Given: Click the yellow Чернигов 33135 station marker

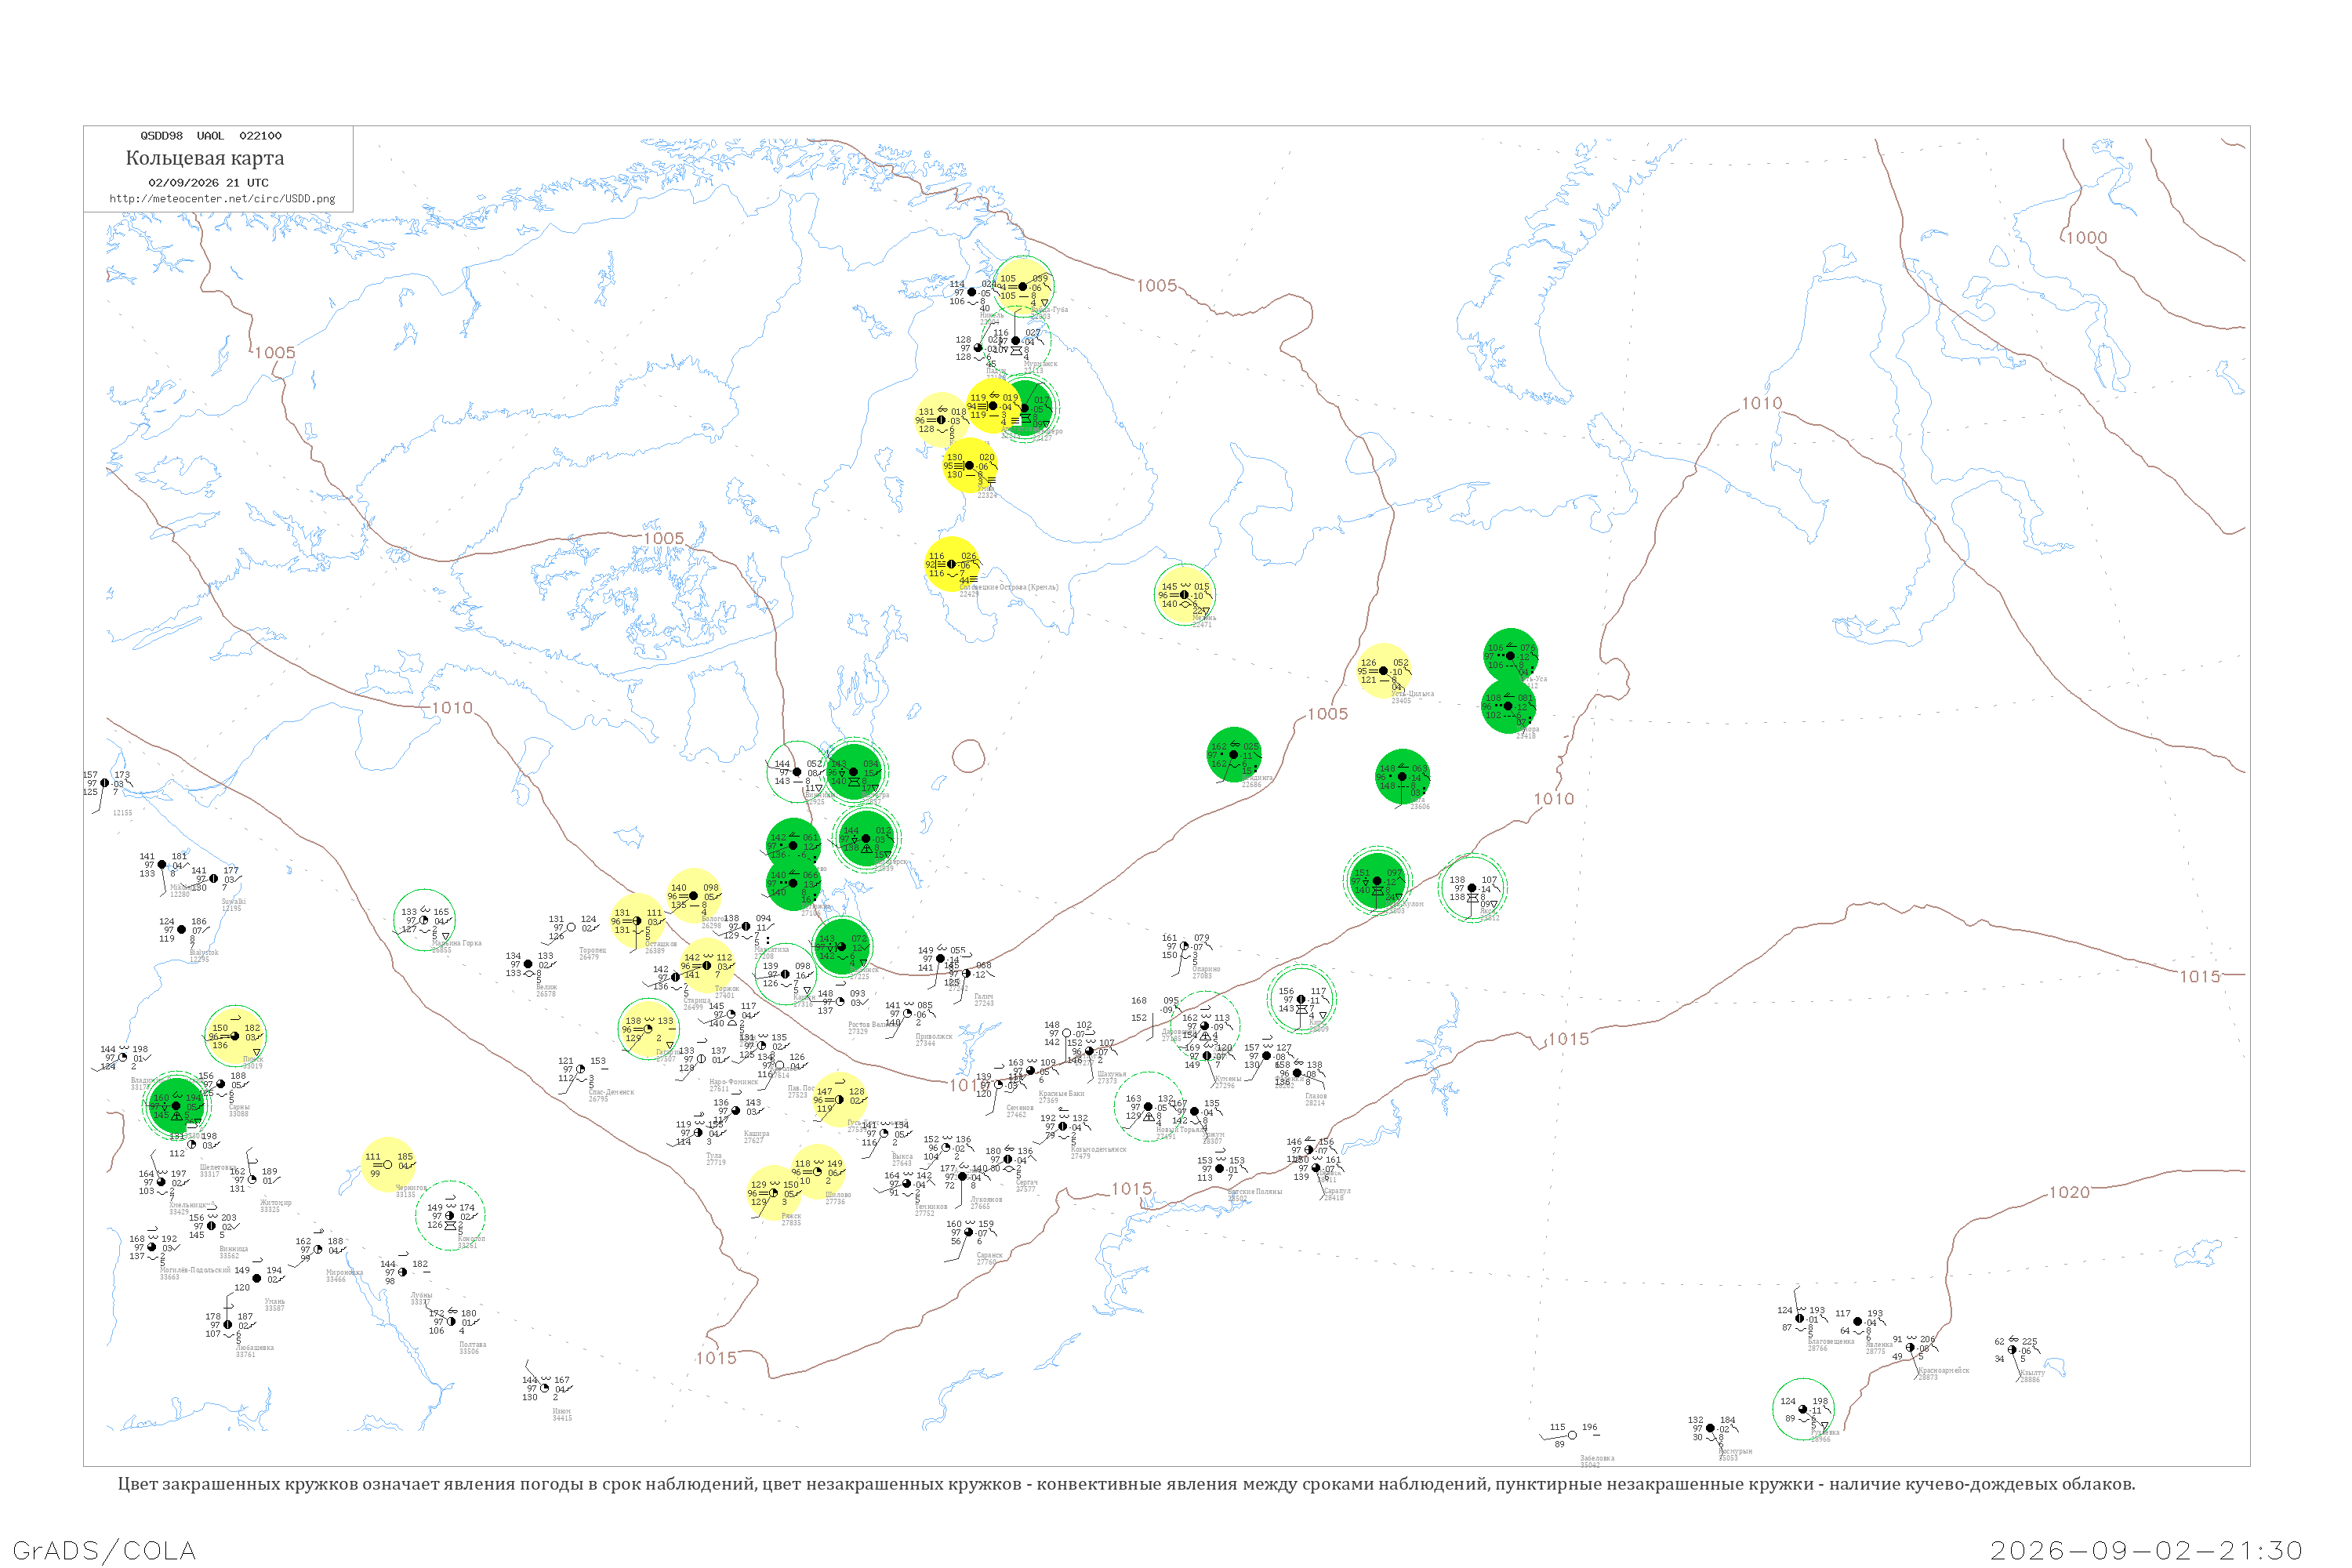Looking at the screenshot, I should 388,1165.
